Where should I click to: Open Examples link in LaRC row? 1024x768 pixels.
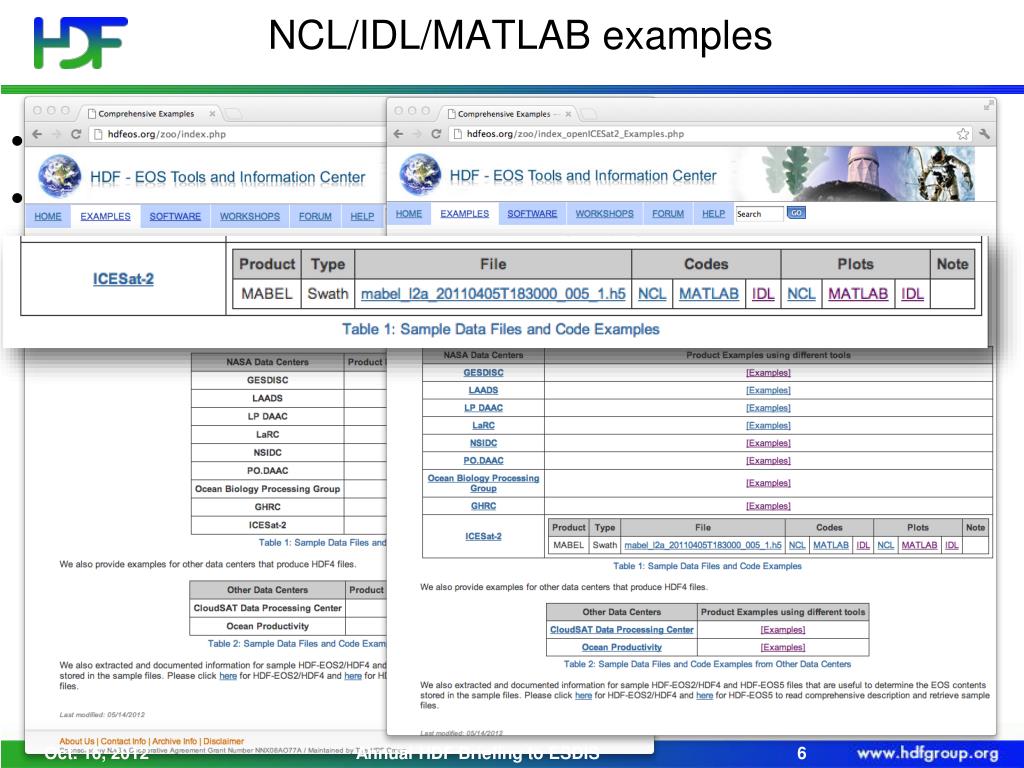(768, 425)
